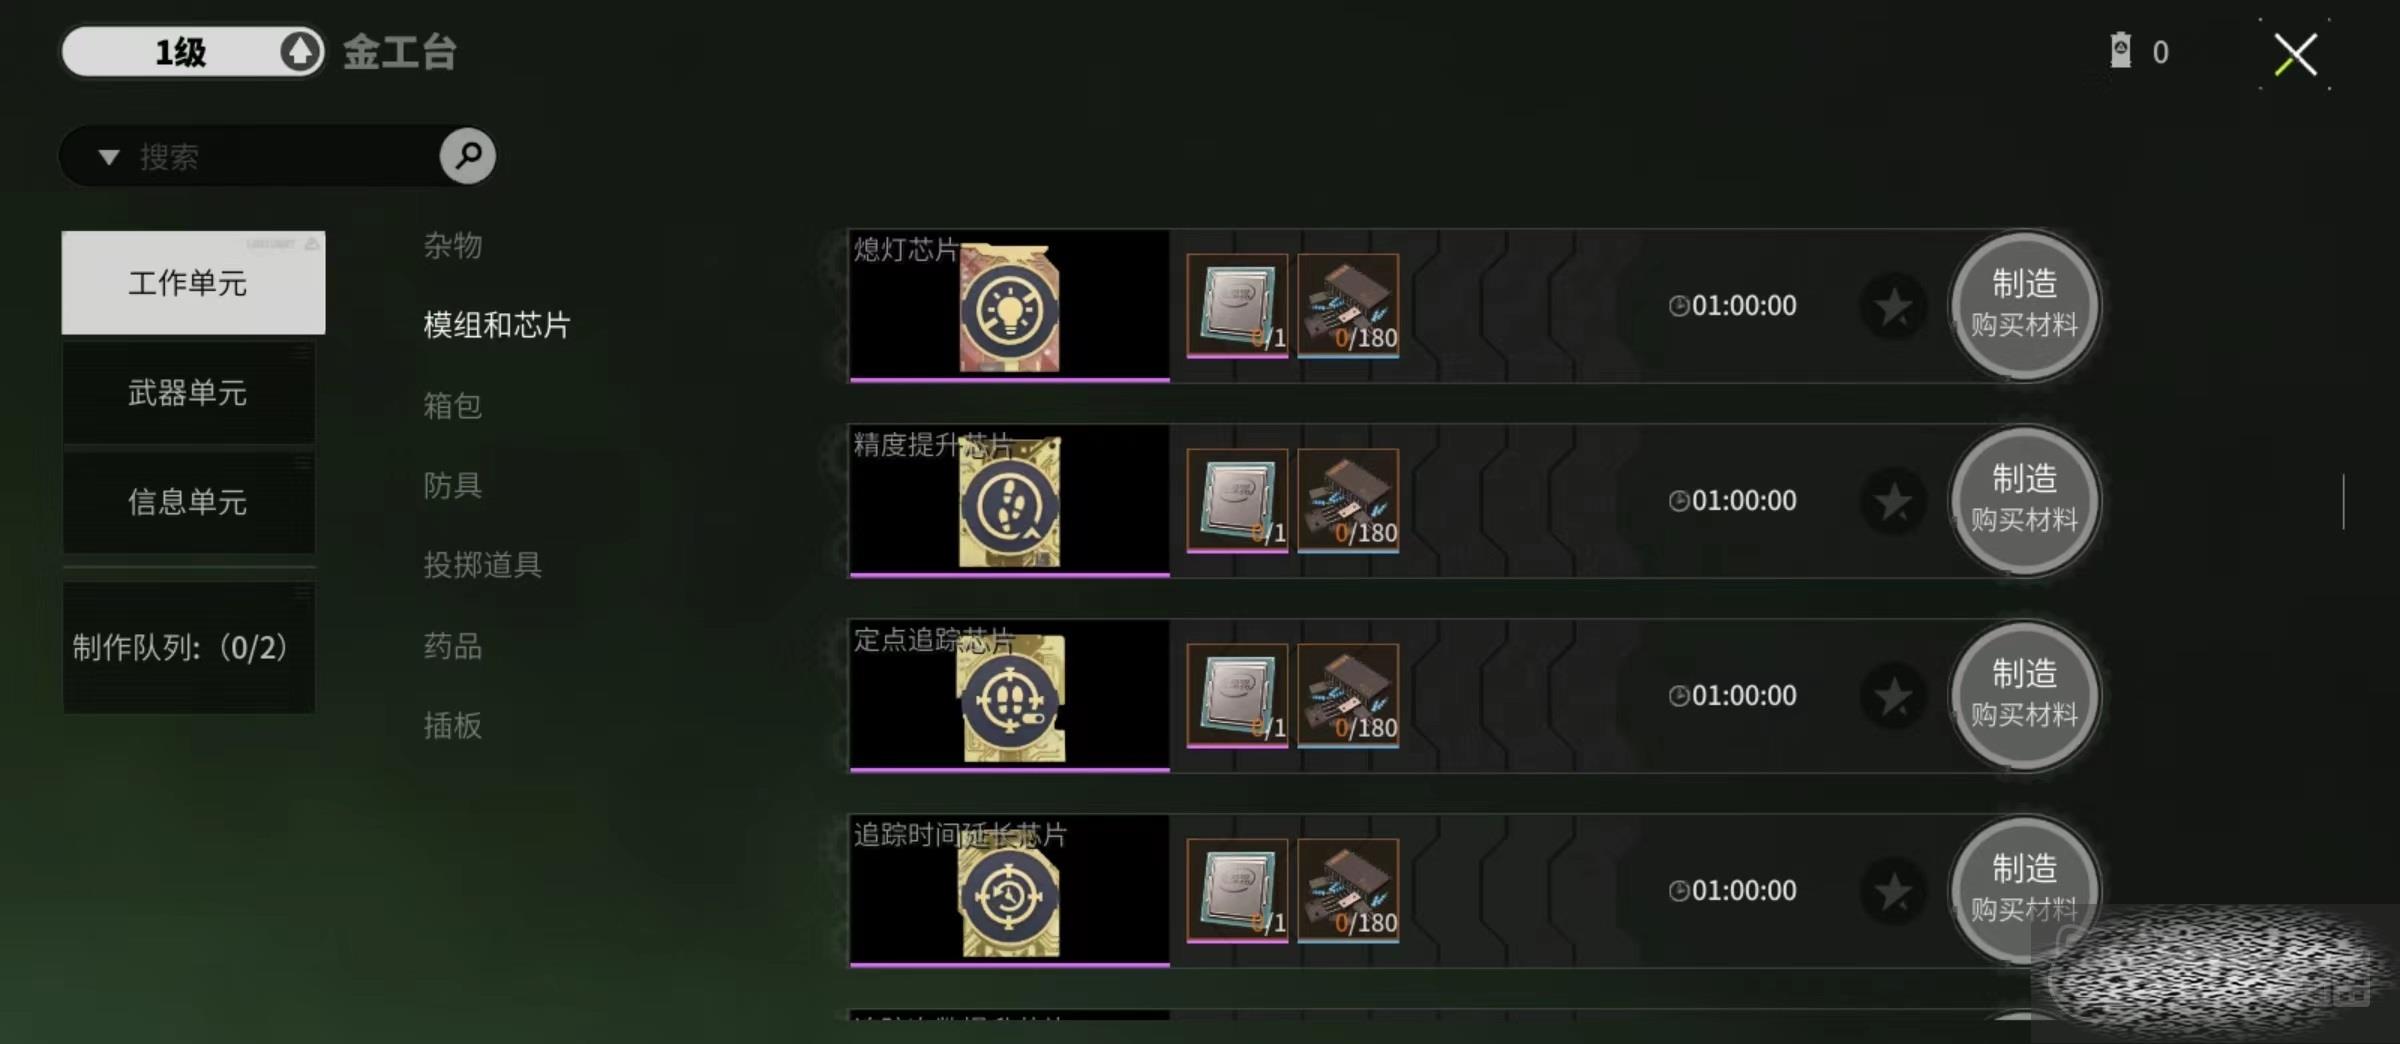Select the 精度提升芯片 chip icon
2400x1044 pixels.
1009,502
